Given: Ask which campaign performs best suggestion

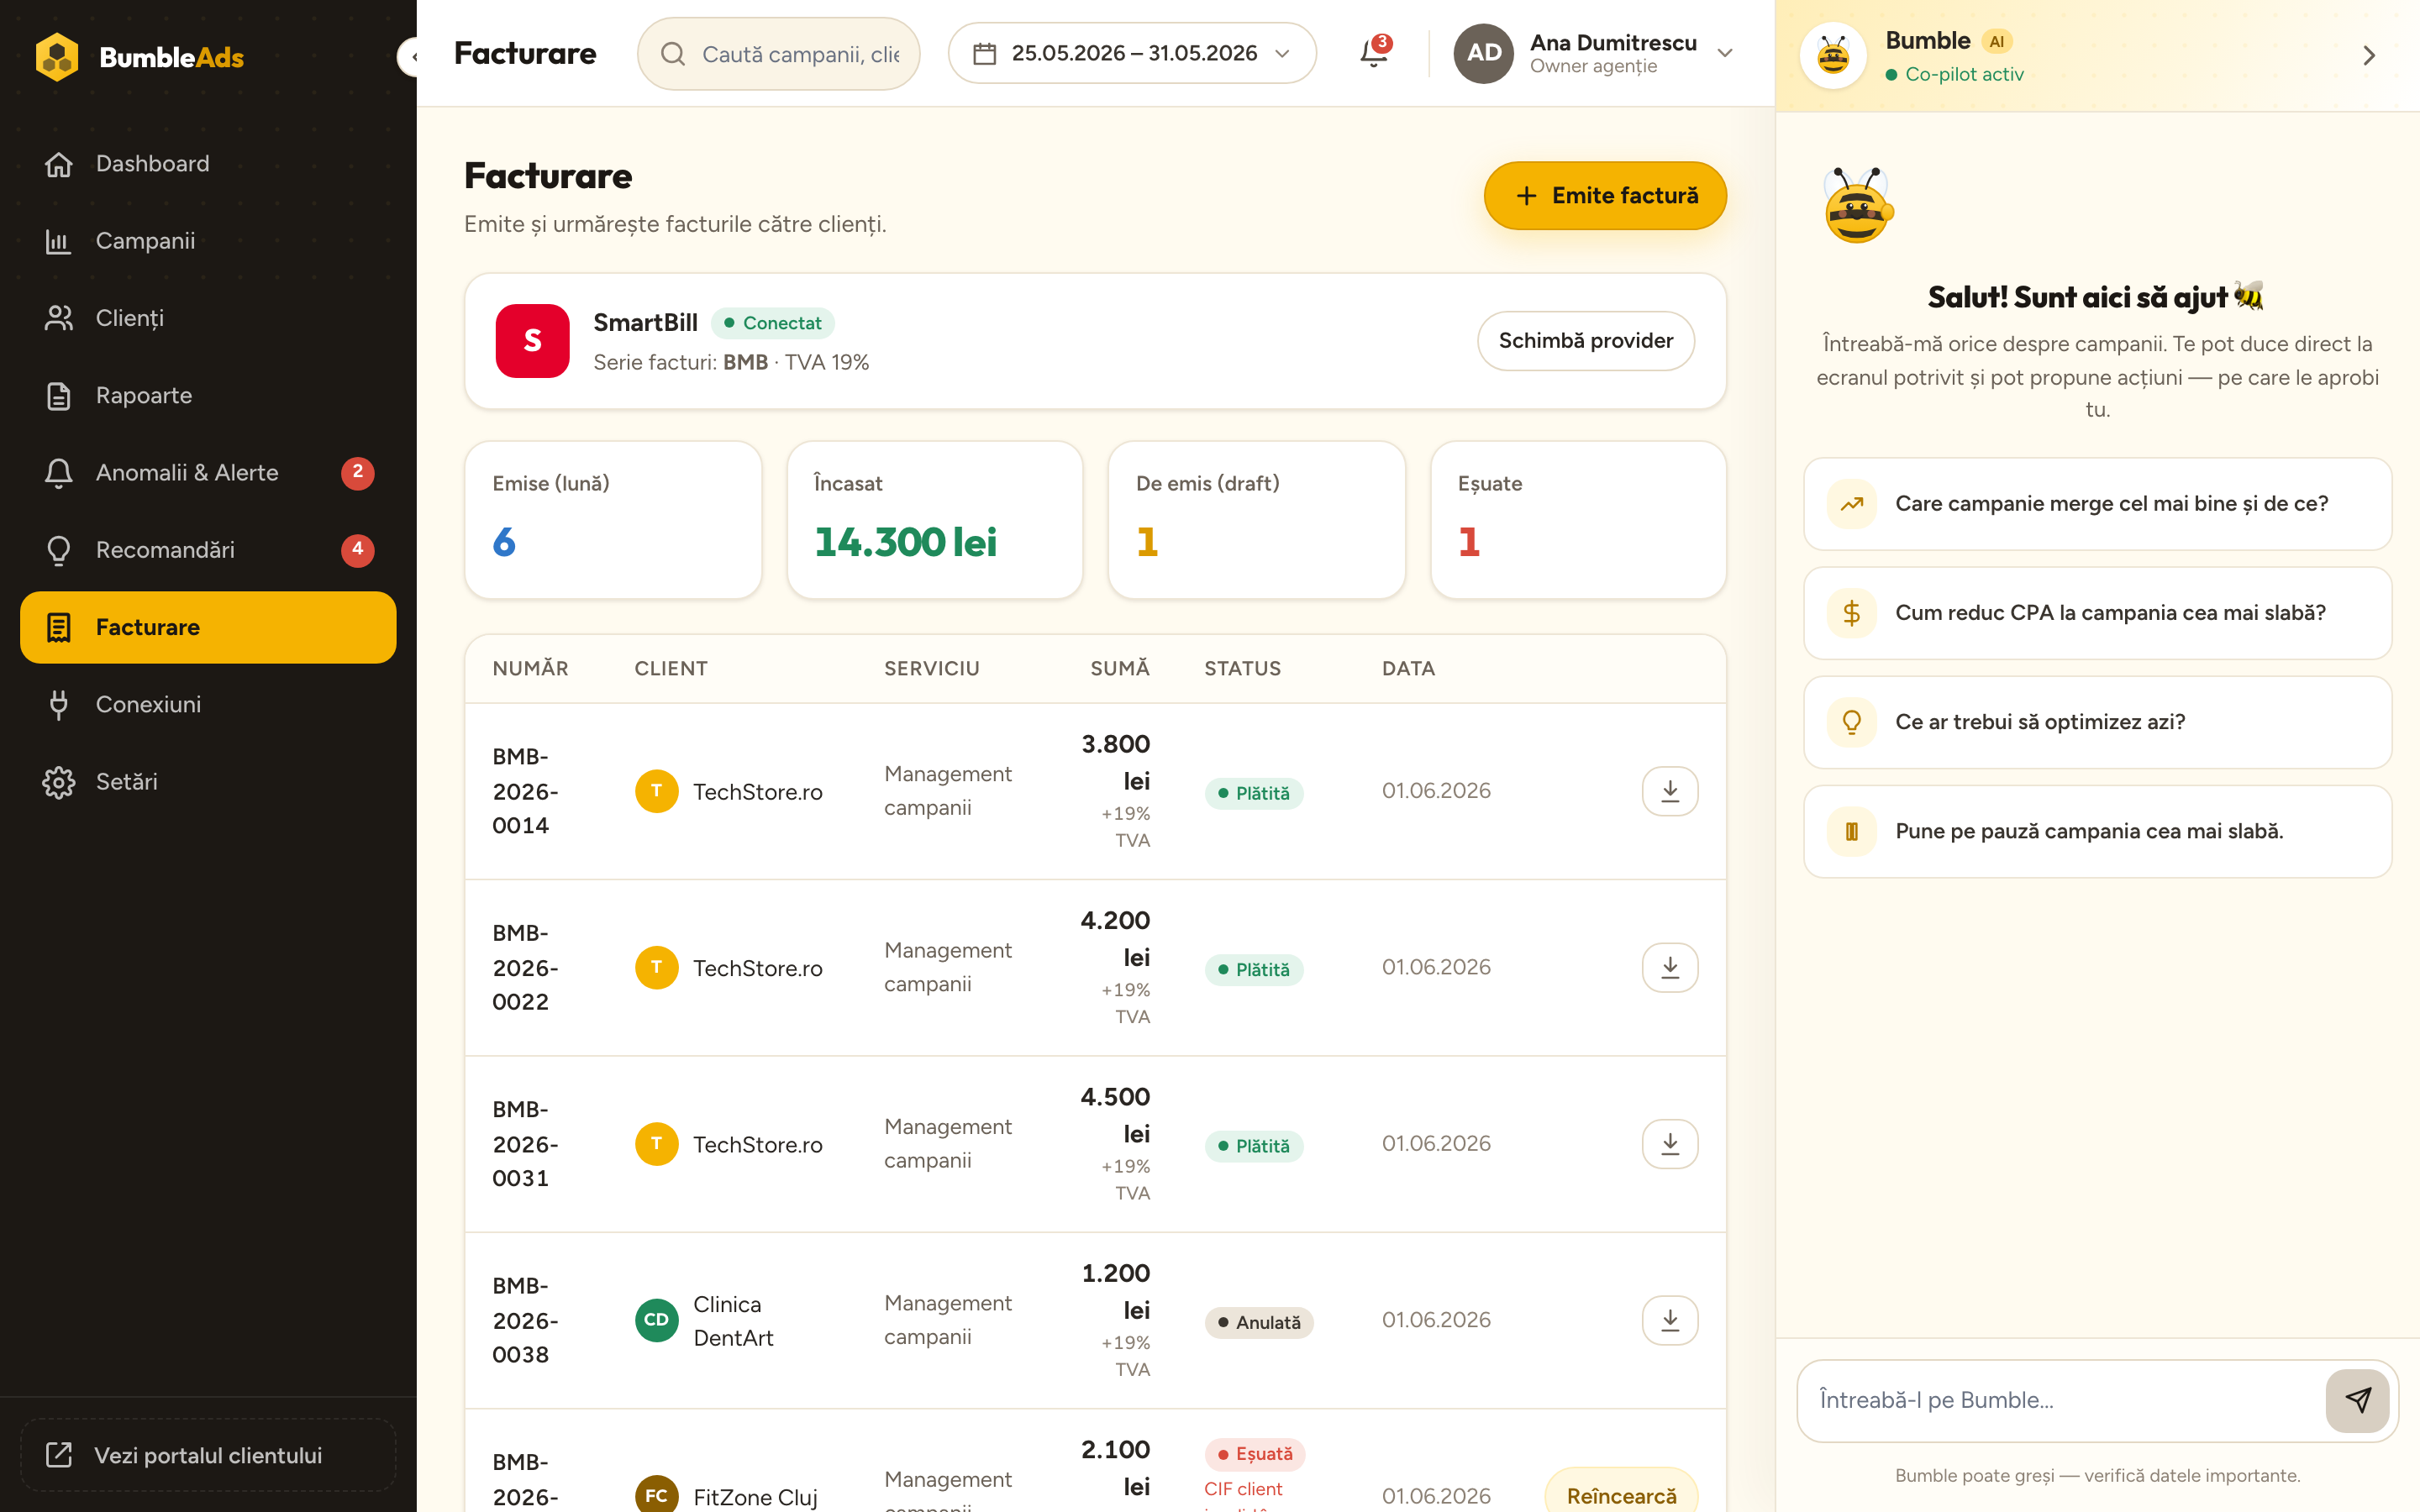Looking at the screenshot, I should tap(2097, 504).
